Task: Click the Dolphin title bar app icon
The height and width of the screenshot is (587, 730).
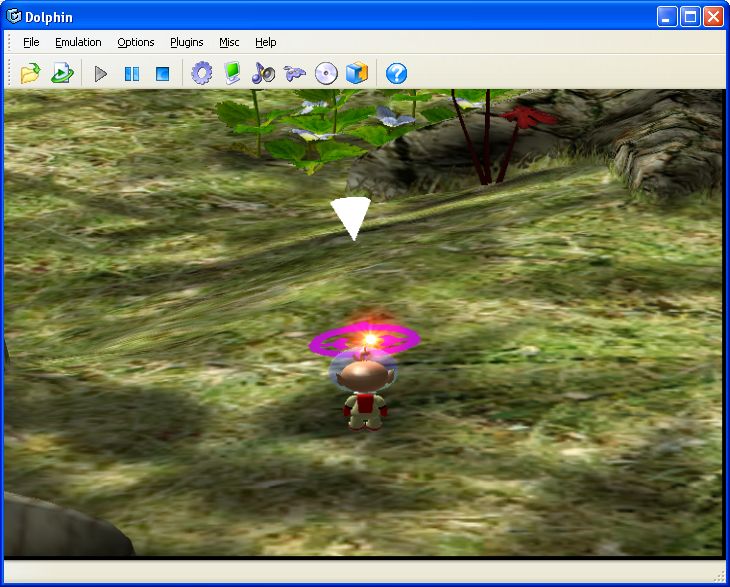Action: tap(14, 16)
